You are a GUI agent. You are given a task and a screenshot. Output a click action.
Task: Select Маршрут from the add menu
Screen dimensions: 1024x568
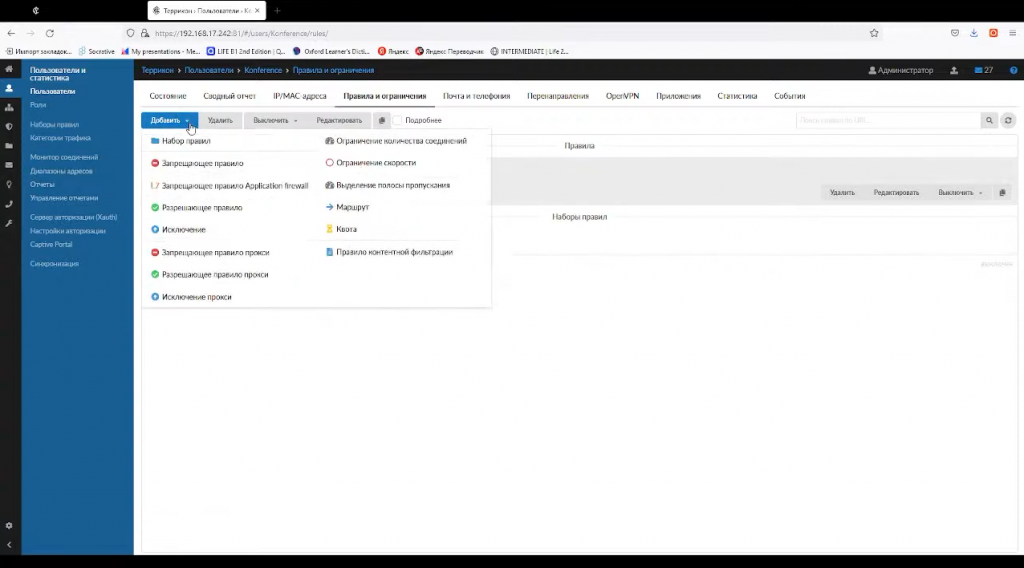347,207
